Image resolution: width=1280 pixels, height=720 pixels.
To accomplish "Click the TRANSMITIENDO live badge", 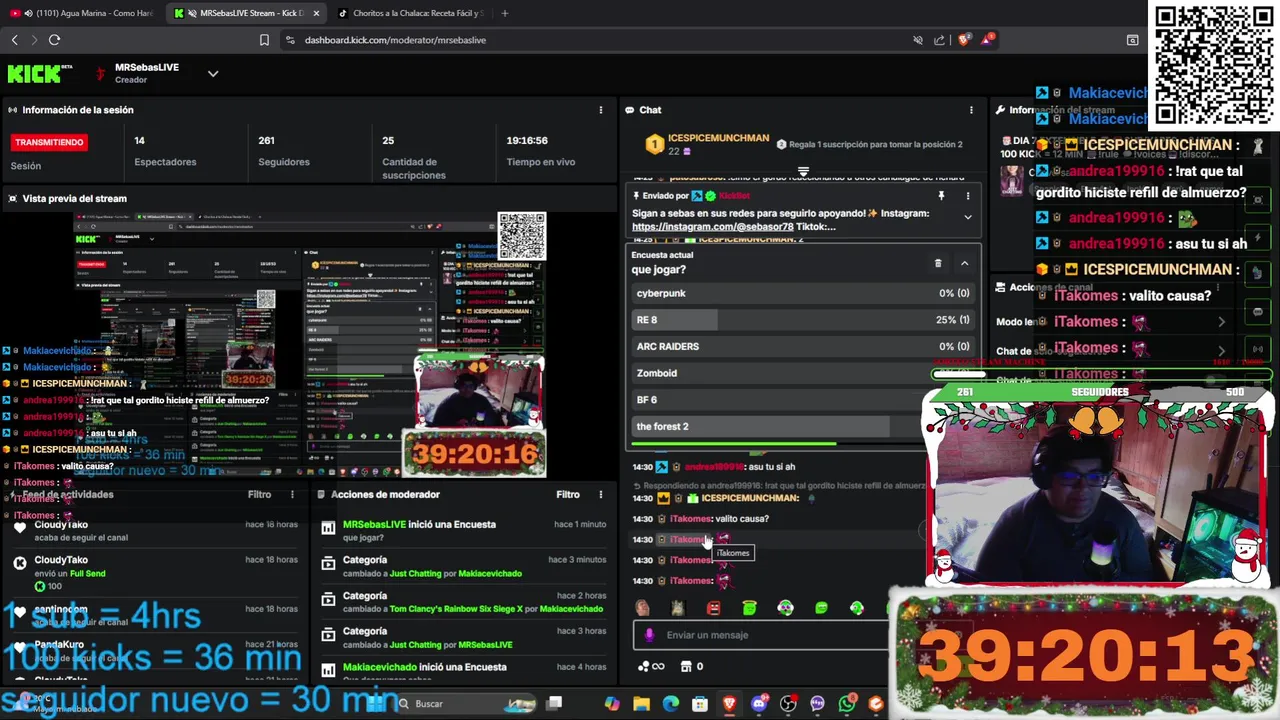I will coord(49,142).
